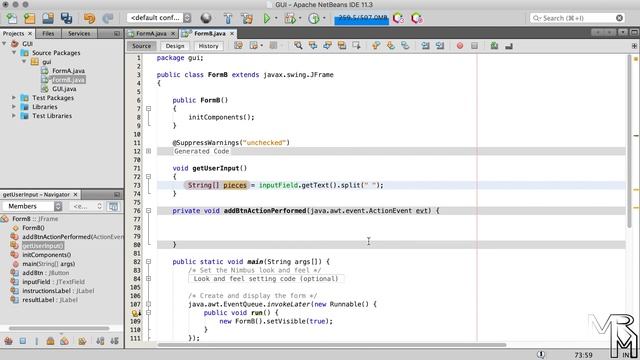Viewport: 640px width, 360px height.
Task: Click the memory usage garbage collection bar
Action: pyautogui.click(x=361, y=18)
